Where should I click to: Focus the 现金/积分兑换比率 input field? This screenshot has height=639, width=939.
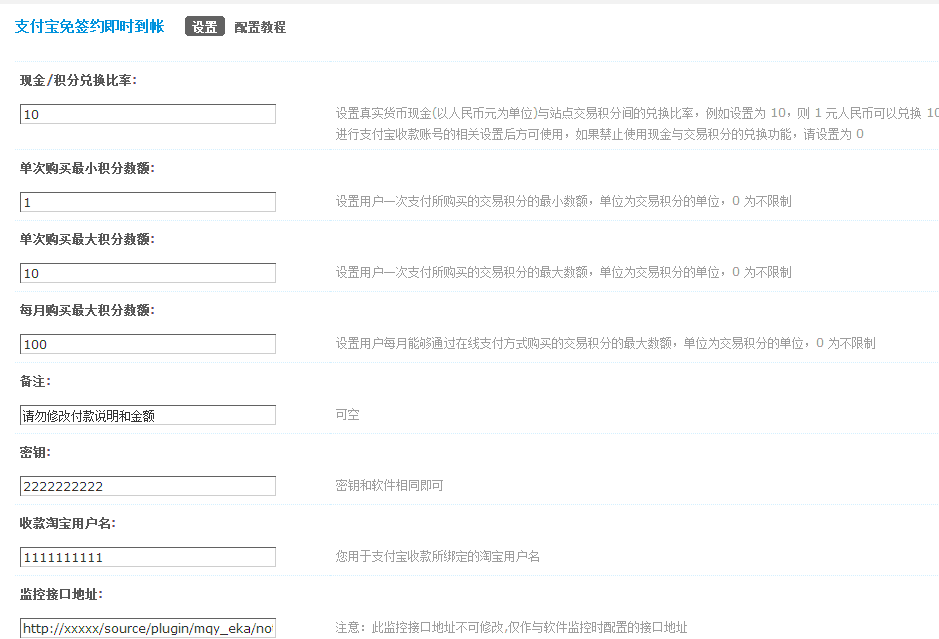(x=148, y=115)
